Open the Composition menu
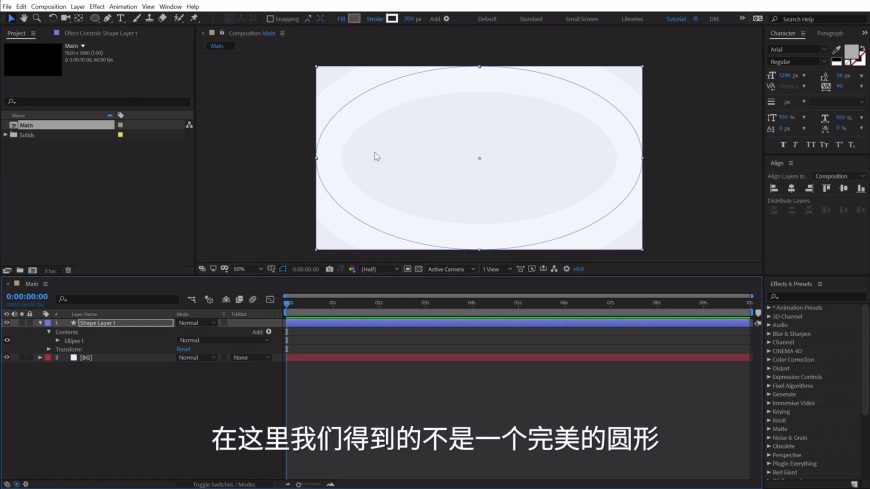This screenshot has width=870, height=489. (48, 7)
